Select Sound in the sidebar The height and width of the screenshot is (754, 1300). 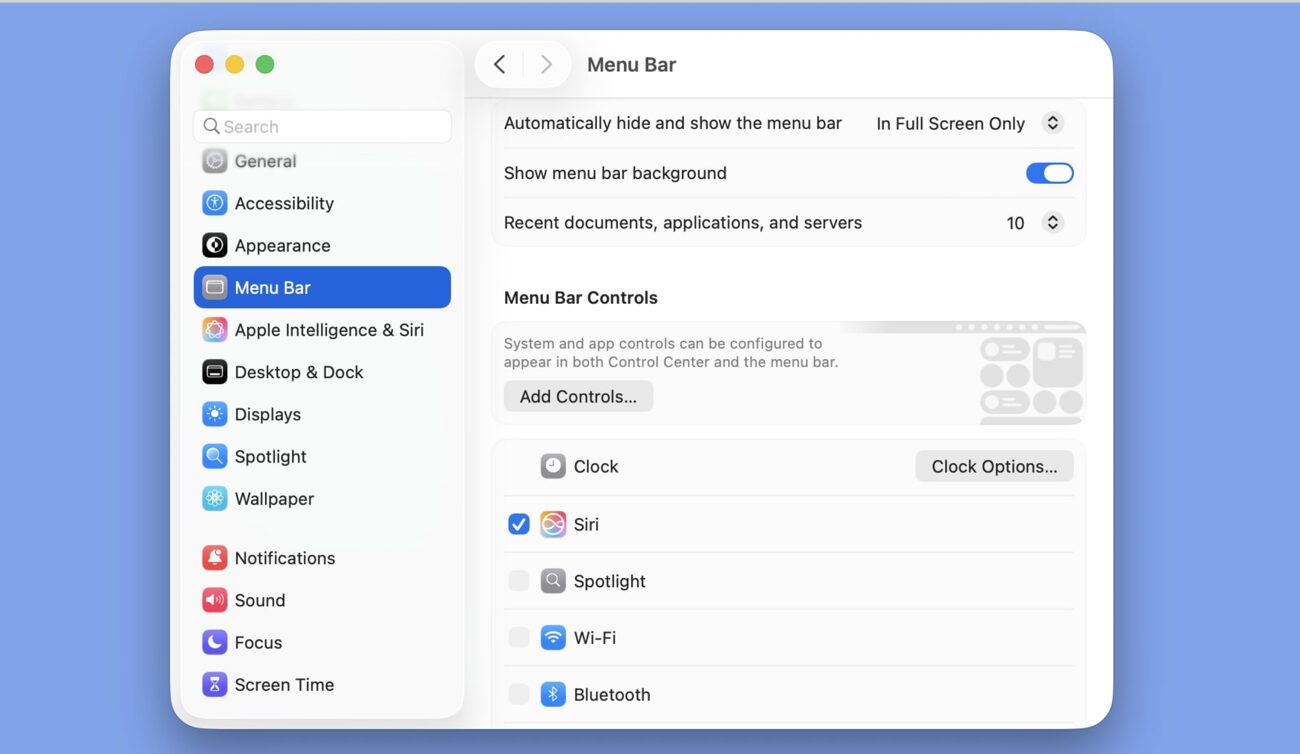[259, 600]
